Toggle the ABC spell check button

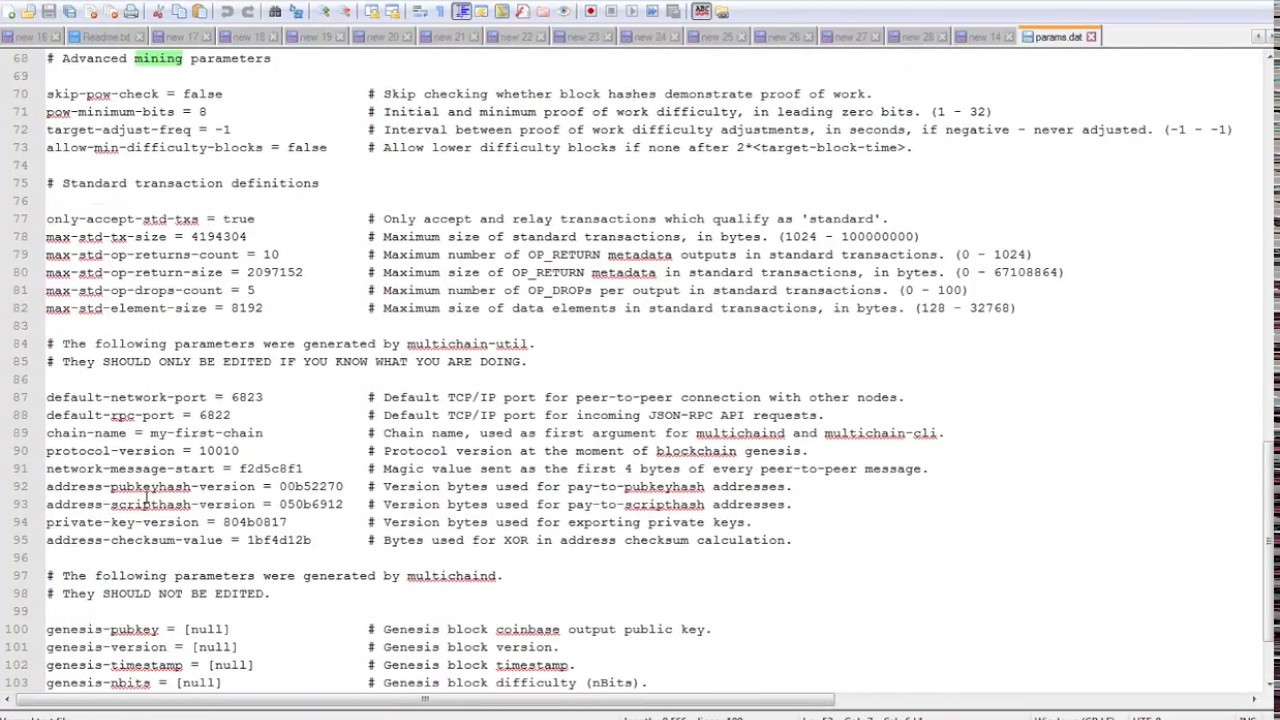point(701,12)
